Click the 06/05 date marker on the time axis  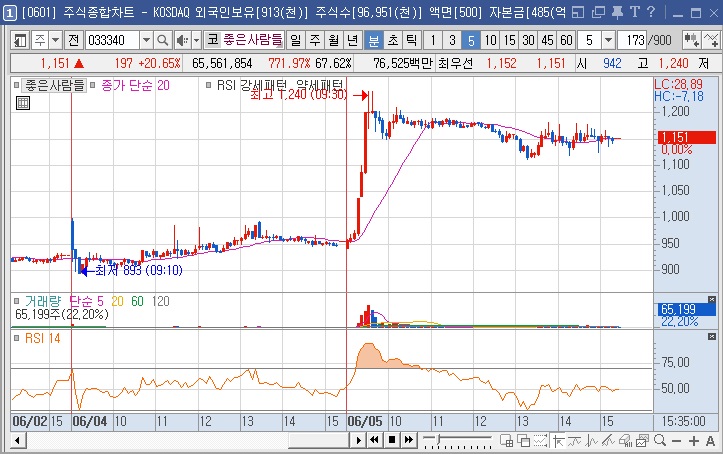click(364, 421)
